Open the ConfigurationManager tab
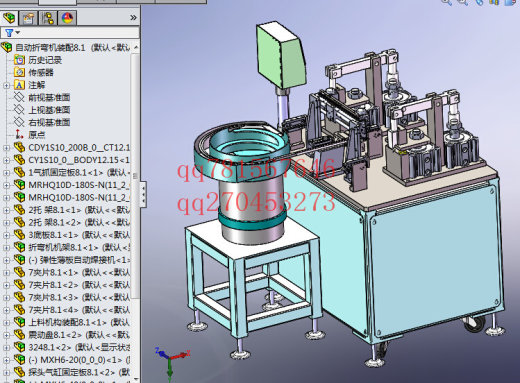The image size is (520, 383). 48,18
